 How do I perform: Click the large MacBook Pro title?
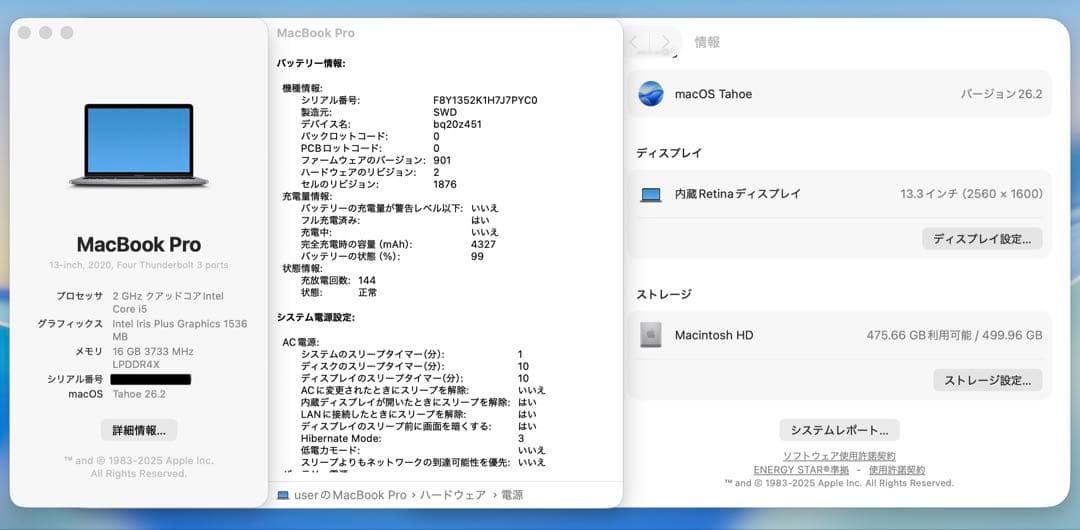139,244
